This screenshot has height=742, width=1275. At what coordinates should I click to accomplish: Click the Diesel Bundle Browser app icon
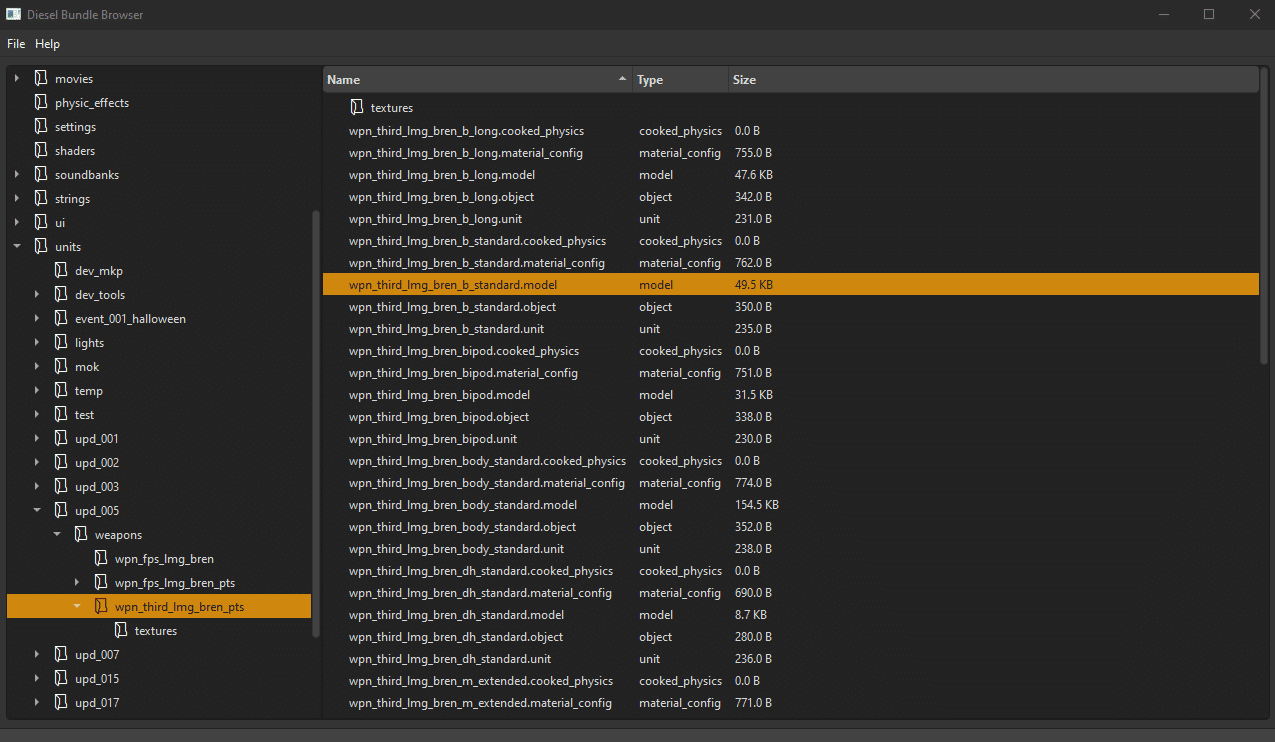14,14
